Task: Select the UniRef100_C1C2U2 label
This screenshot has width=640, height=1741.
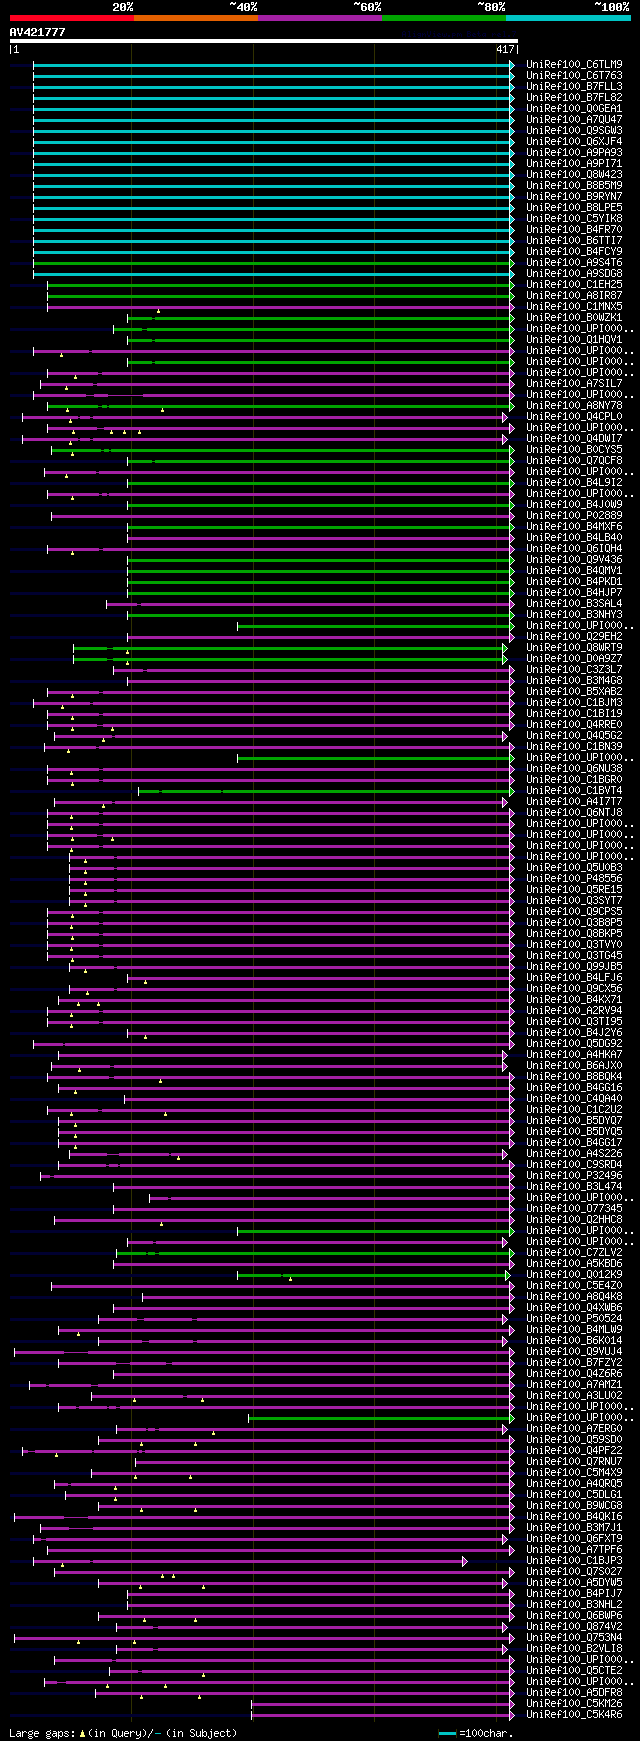Action: (574, 1110)
